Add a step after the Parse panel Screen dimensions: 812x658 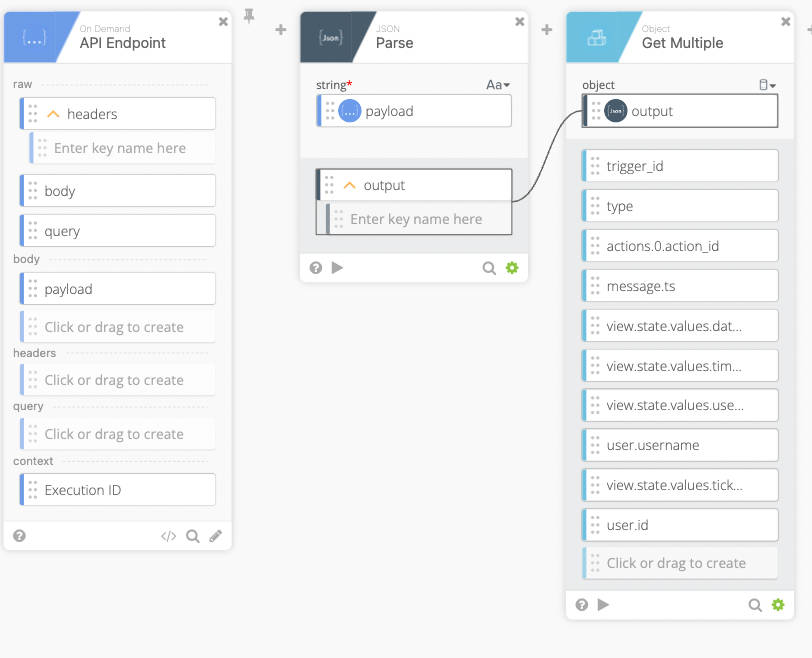point(546,30)
